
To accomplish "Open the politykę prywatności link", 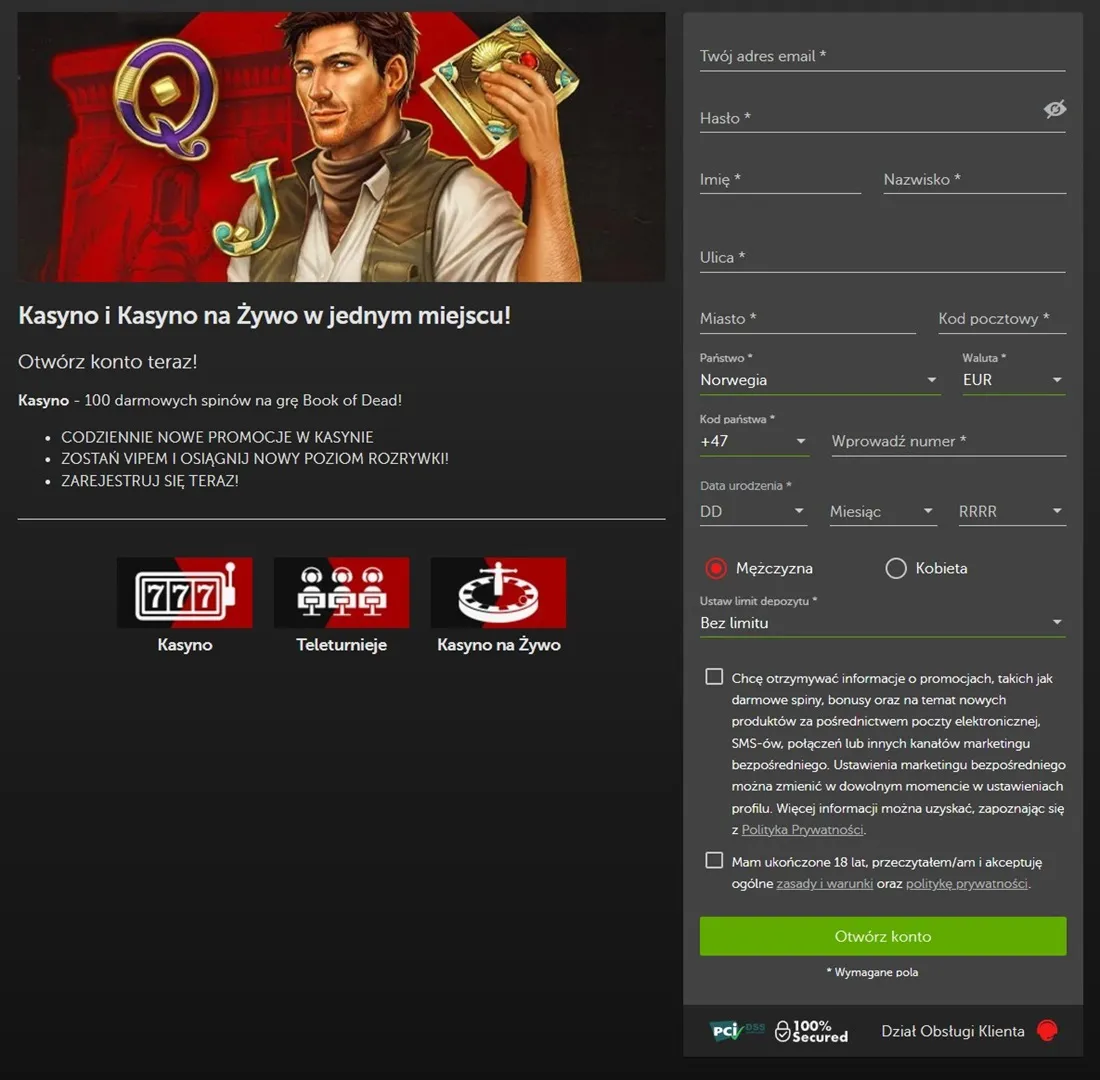I will coord(967,884).
